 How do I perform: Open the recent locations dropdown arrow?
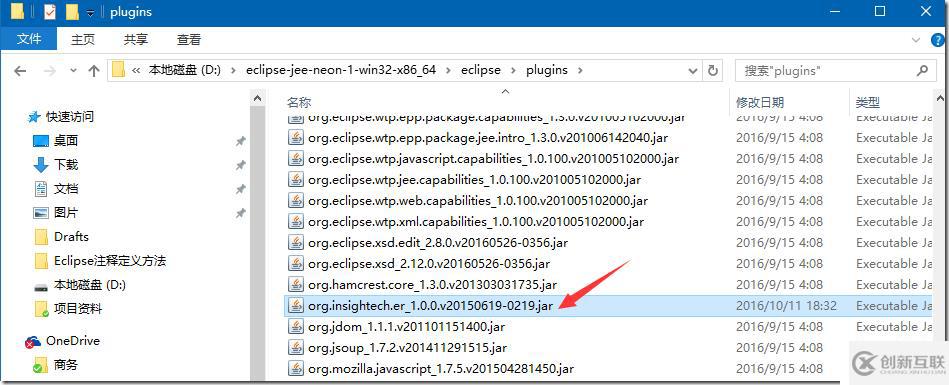73,70
